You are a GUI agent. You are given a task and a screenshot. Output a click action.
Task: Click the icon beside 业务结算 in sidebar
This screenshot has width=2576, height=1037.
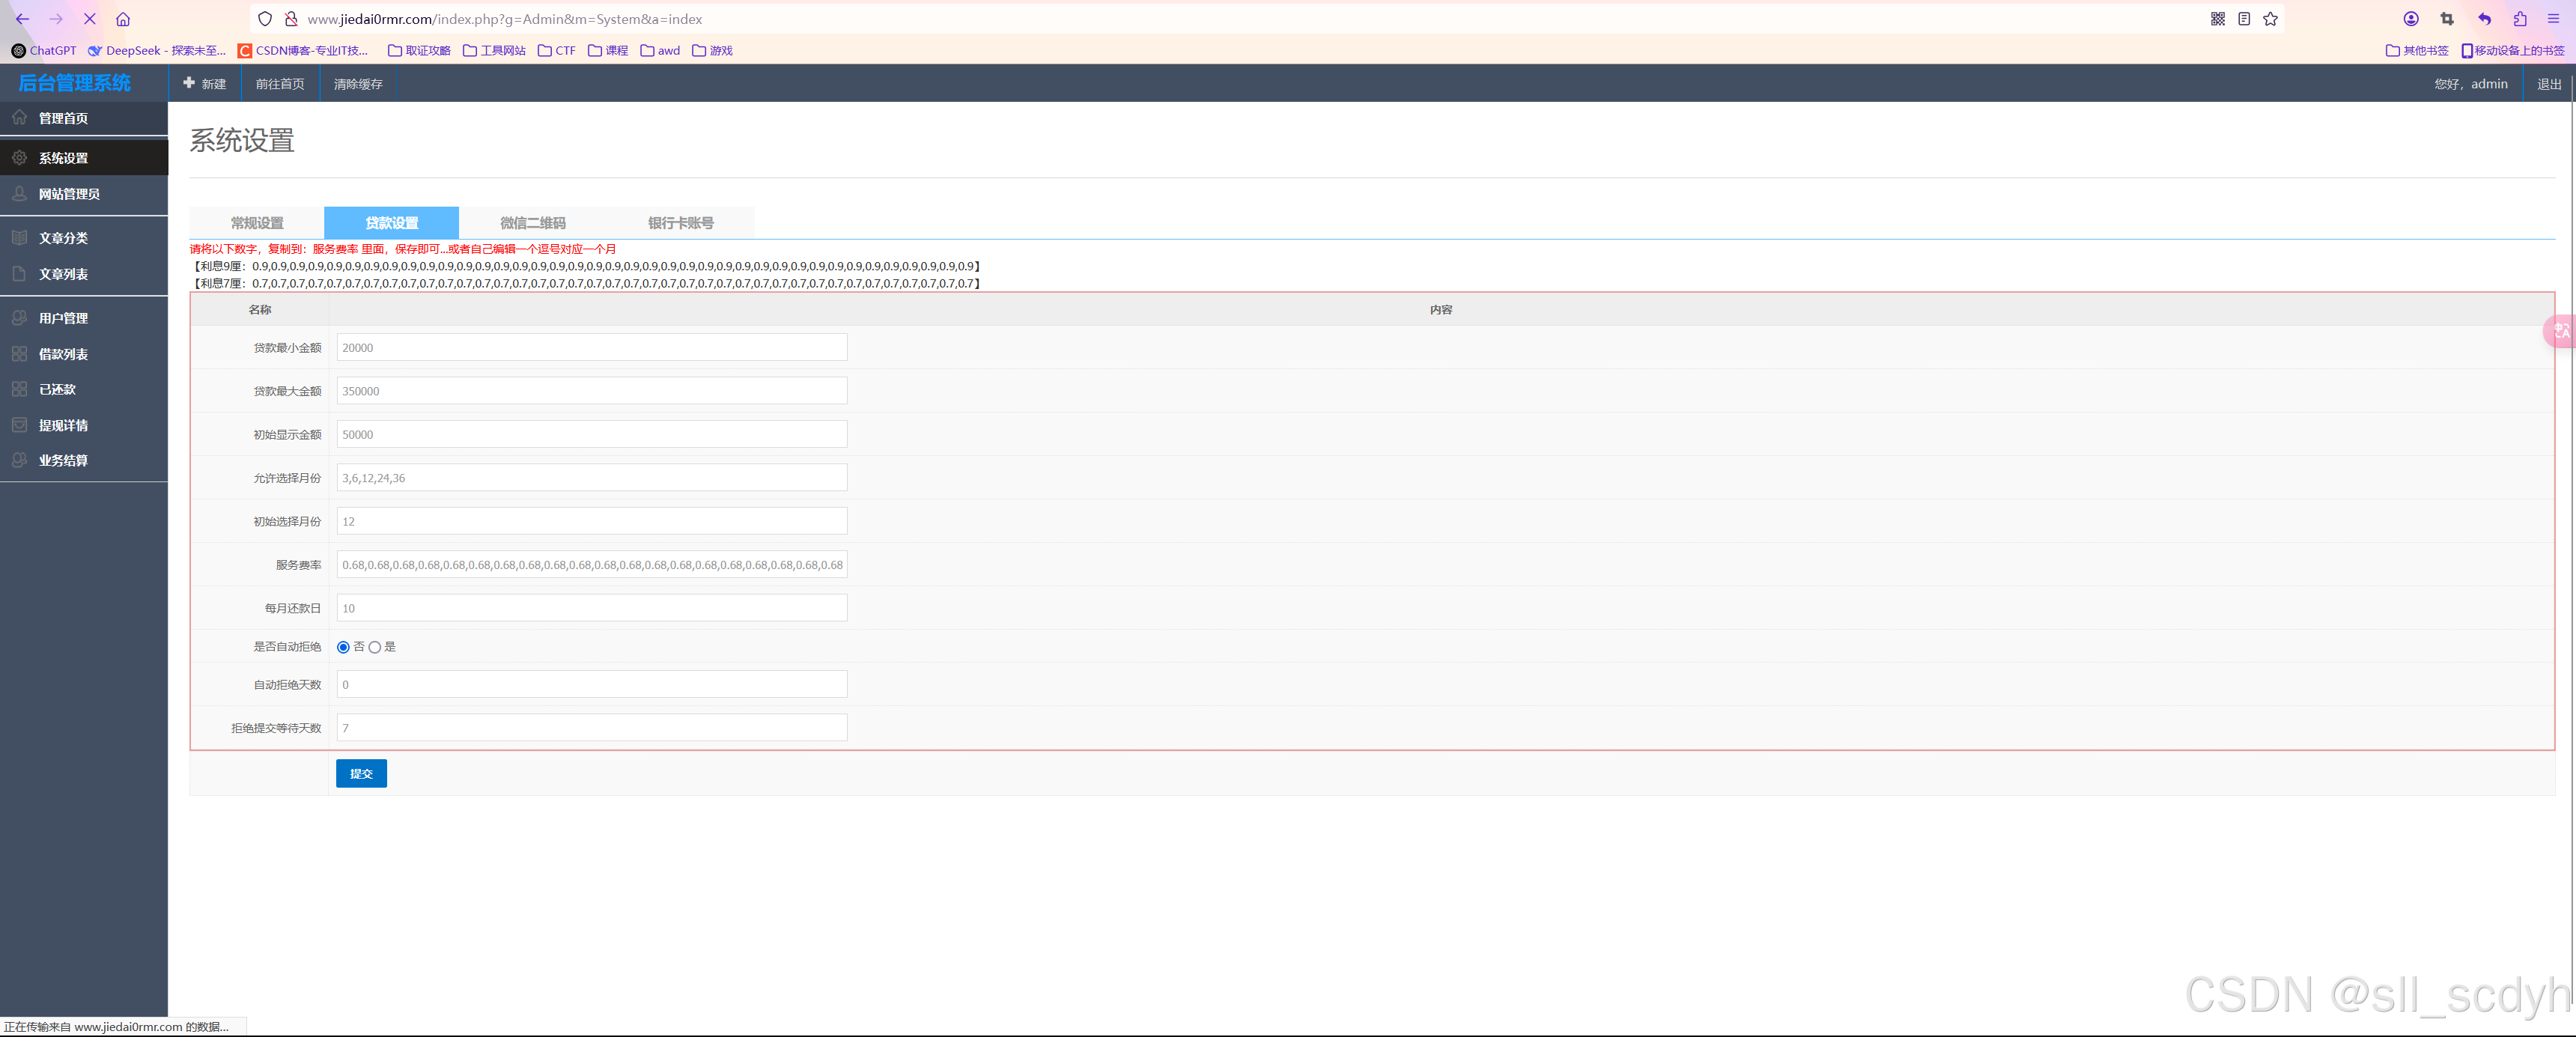[20, 460]
